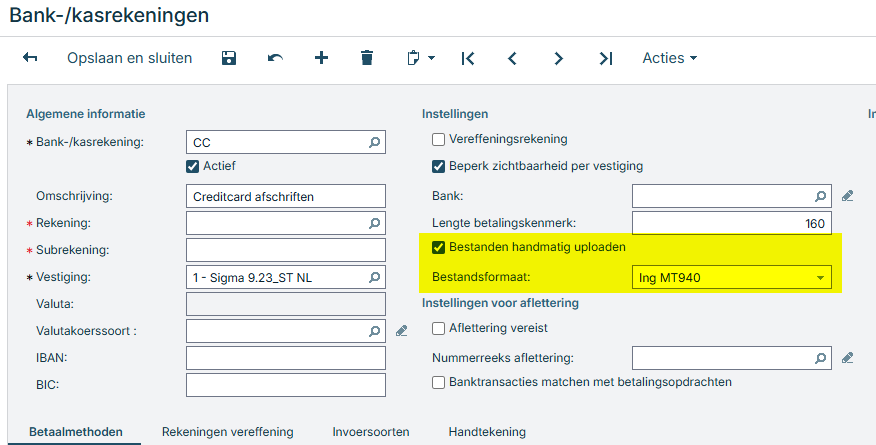This screenshot has width=876, height=445.
Task: Switch to Rekeningen vereffening tab
Action: click(227, 432)
